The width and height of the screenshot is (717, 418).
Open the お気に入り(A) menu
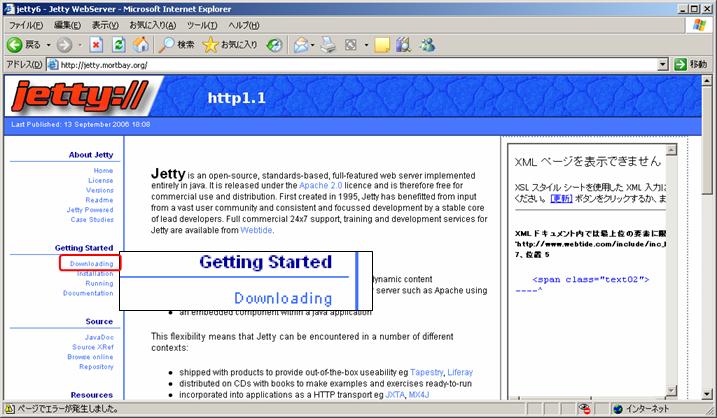[152, 25]
